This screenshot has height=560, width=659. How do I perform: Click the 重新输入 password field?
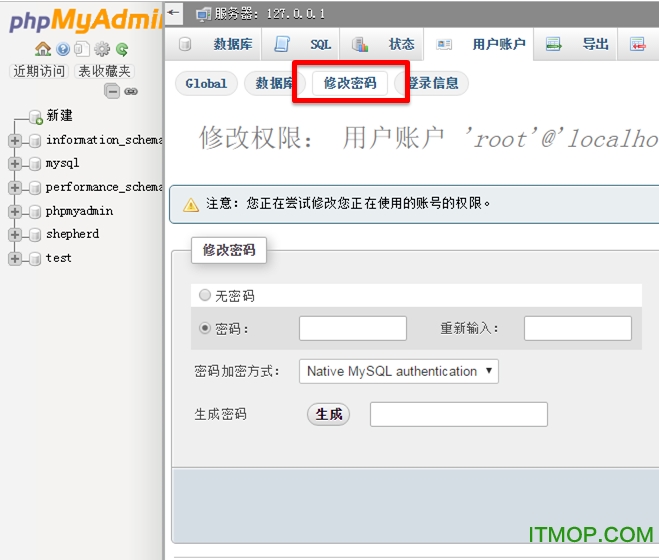(577, 328)
